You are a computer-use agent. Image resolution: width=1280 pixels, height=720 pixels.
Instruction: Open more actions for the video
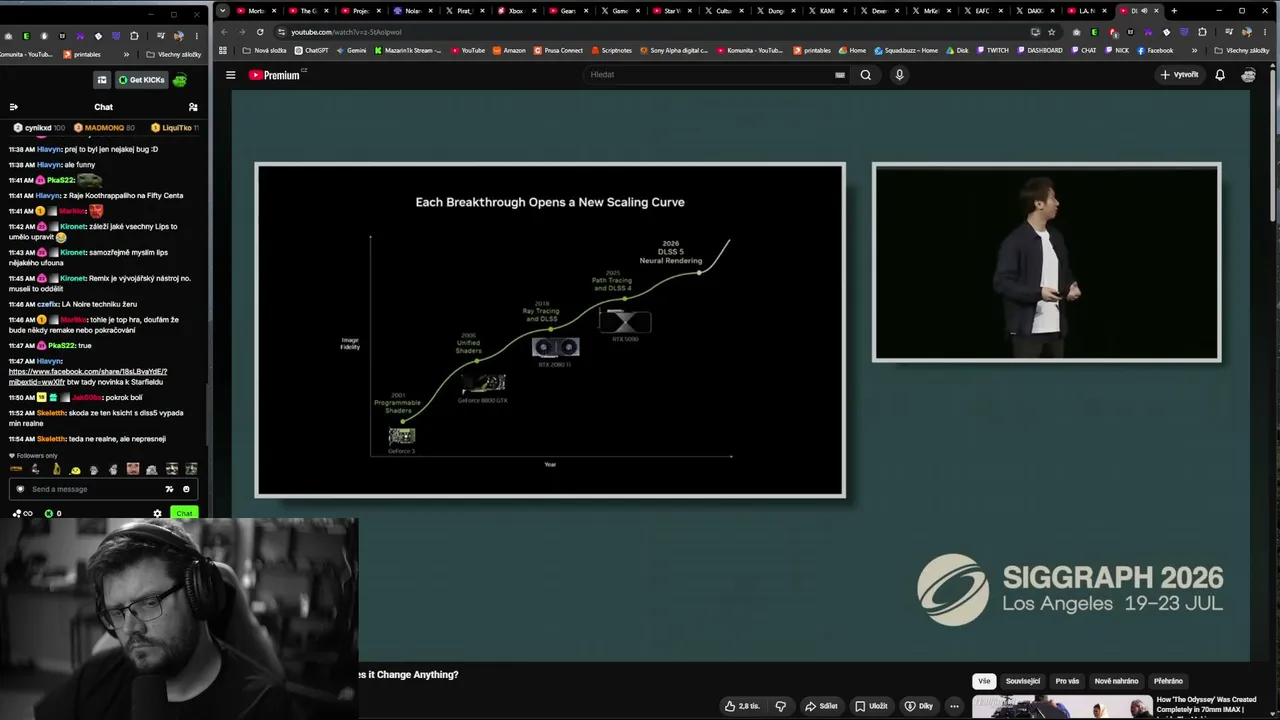coord(954,706)
